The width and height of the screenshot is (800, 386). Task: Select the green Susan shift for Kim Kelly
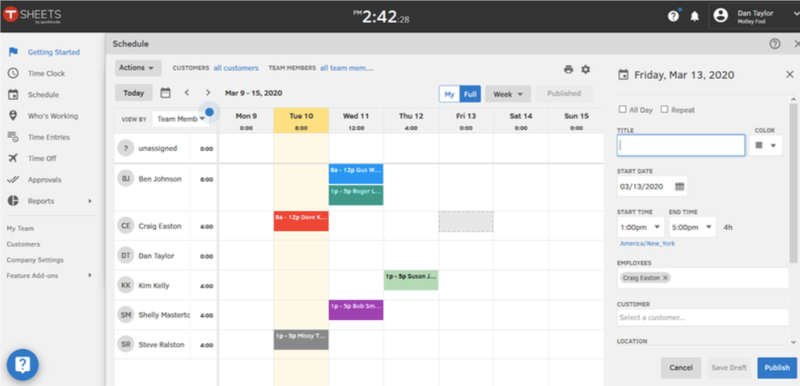click(x=411, y=280)
